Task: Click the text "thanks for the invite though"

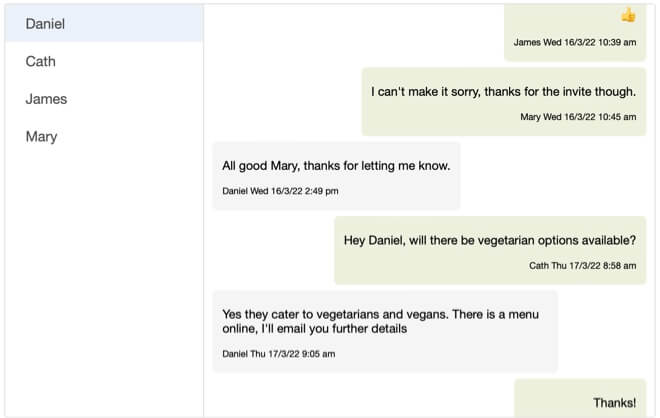Action: [x=560, y=92]
